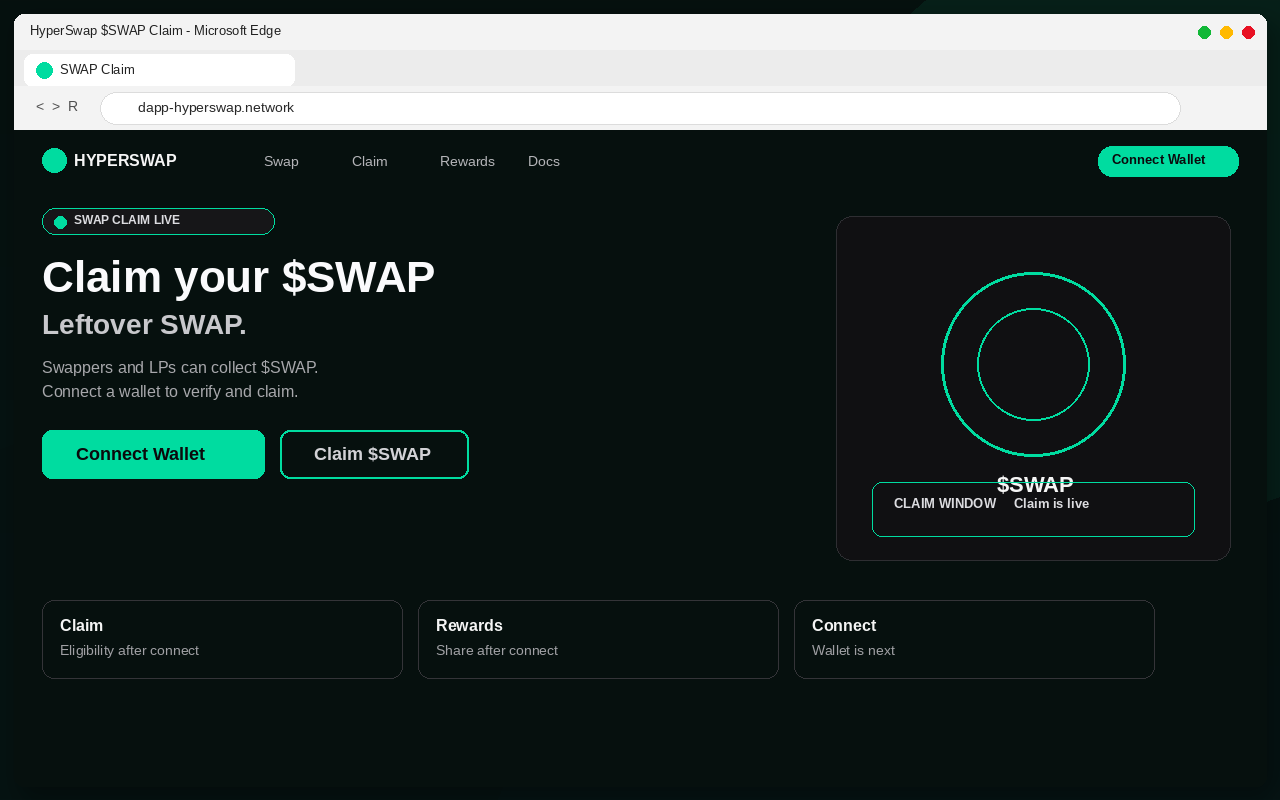1280x800 pixels.
Task: Click the browser reload R button
Action: [73, 107]
